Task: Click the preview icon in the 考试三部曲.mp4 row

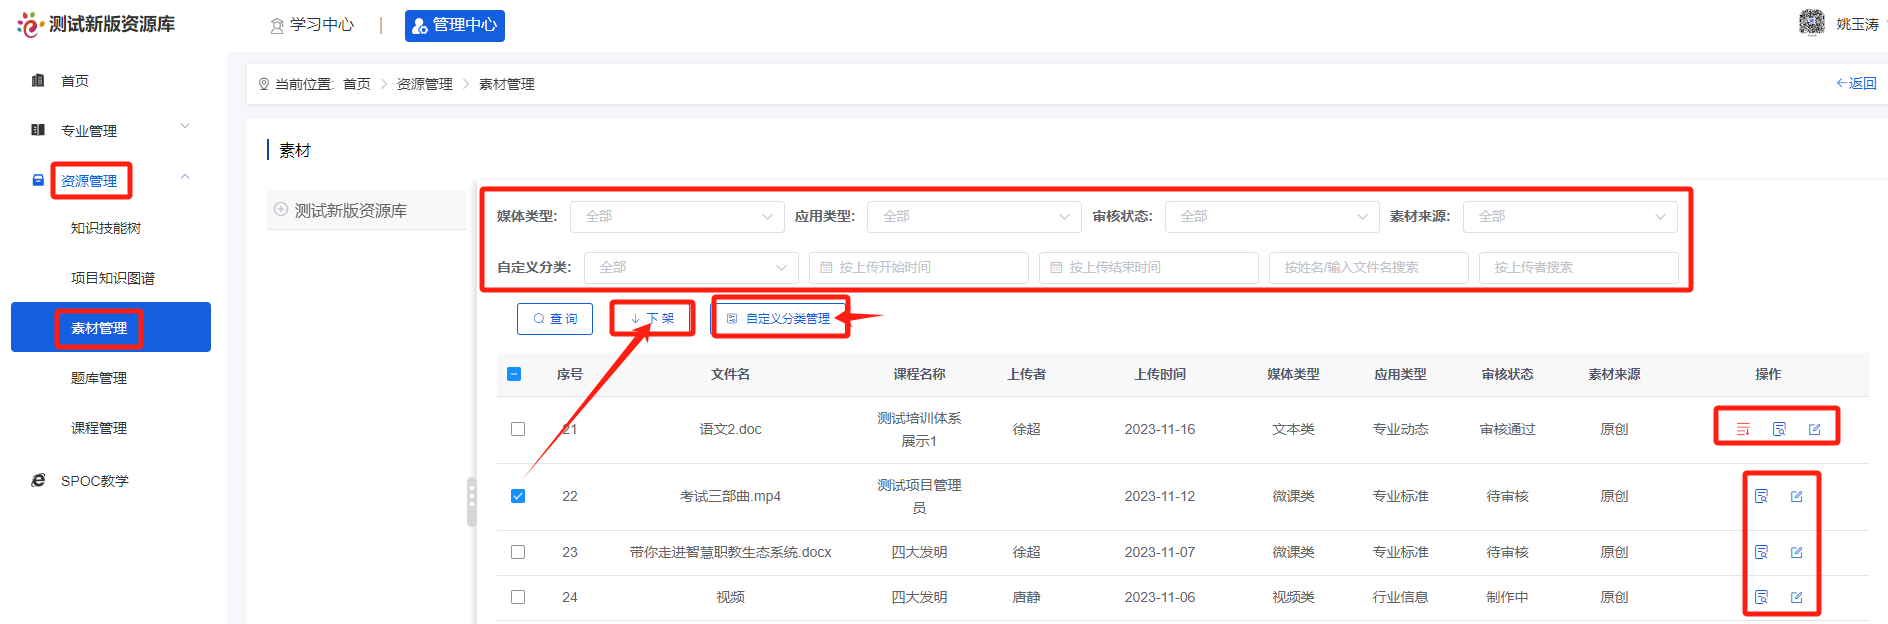Action: pyautogui.click(x=1761, y=496)
